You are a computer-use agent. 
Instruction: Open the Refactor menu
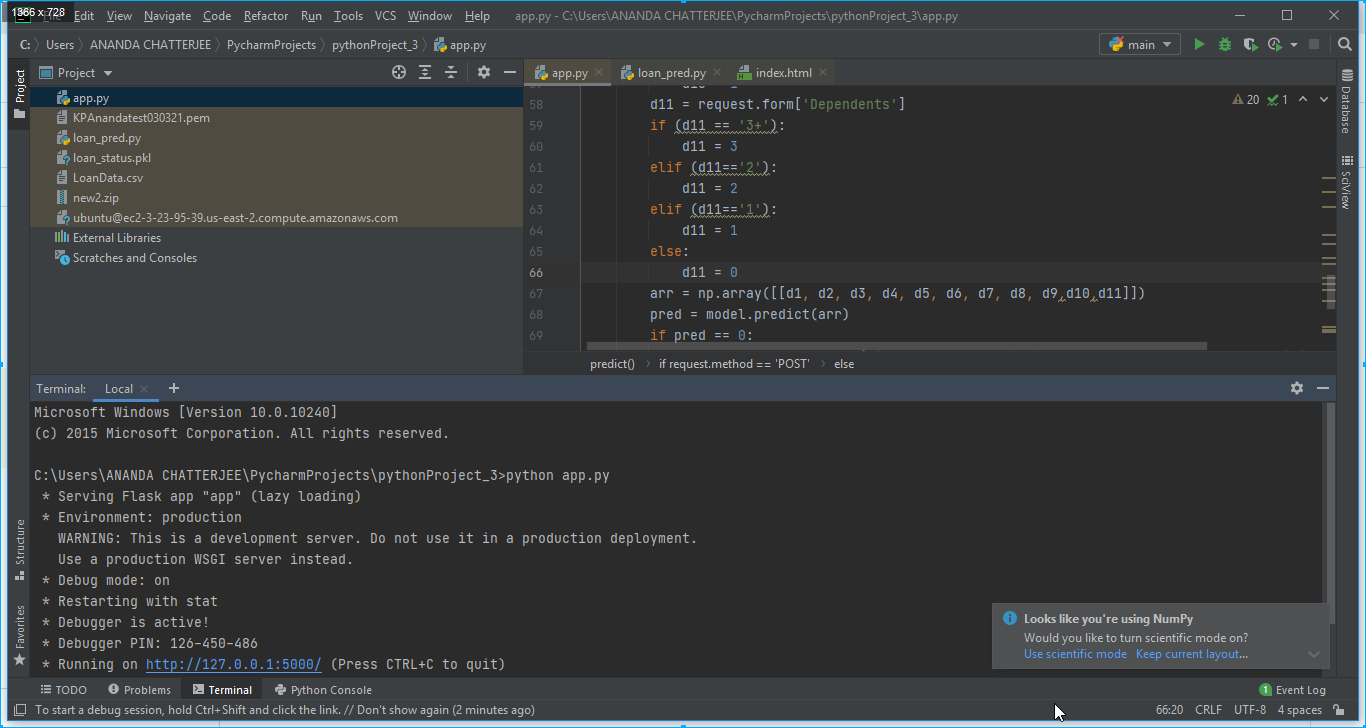click(x=266, y=16)
